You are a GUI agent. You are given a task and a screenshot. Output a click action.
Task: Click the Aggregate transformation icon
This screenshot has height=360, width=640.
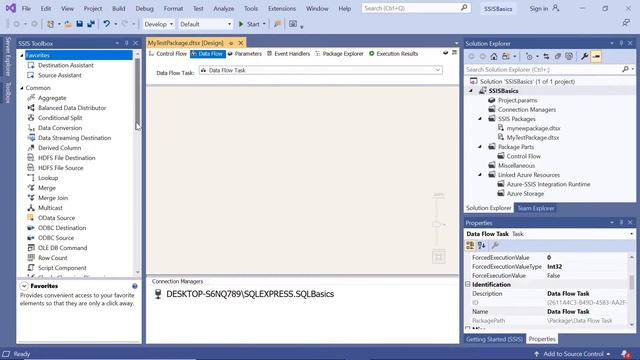click(31, 98)
